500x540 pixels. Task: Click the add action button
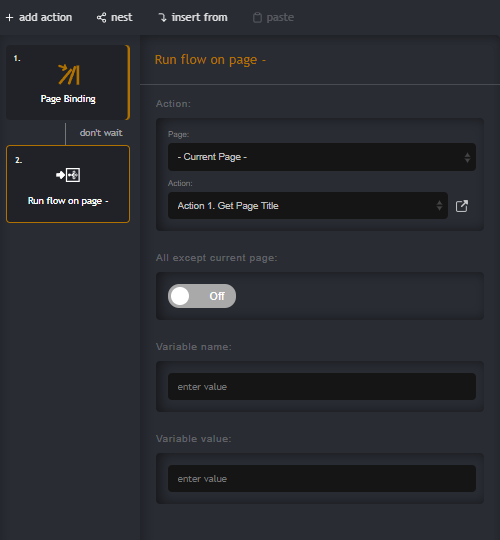coord(39,17)
